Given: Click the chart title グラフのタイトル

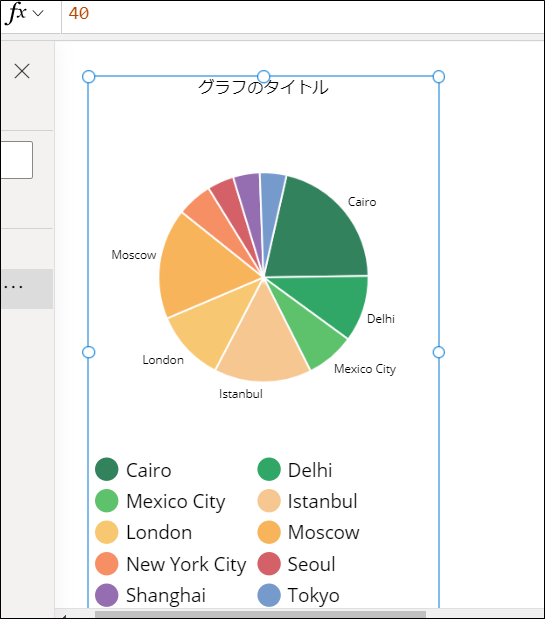Looking at the screenshot, I should click(x=263, y=87).
